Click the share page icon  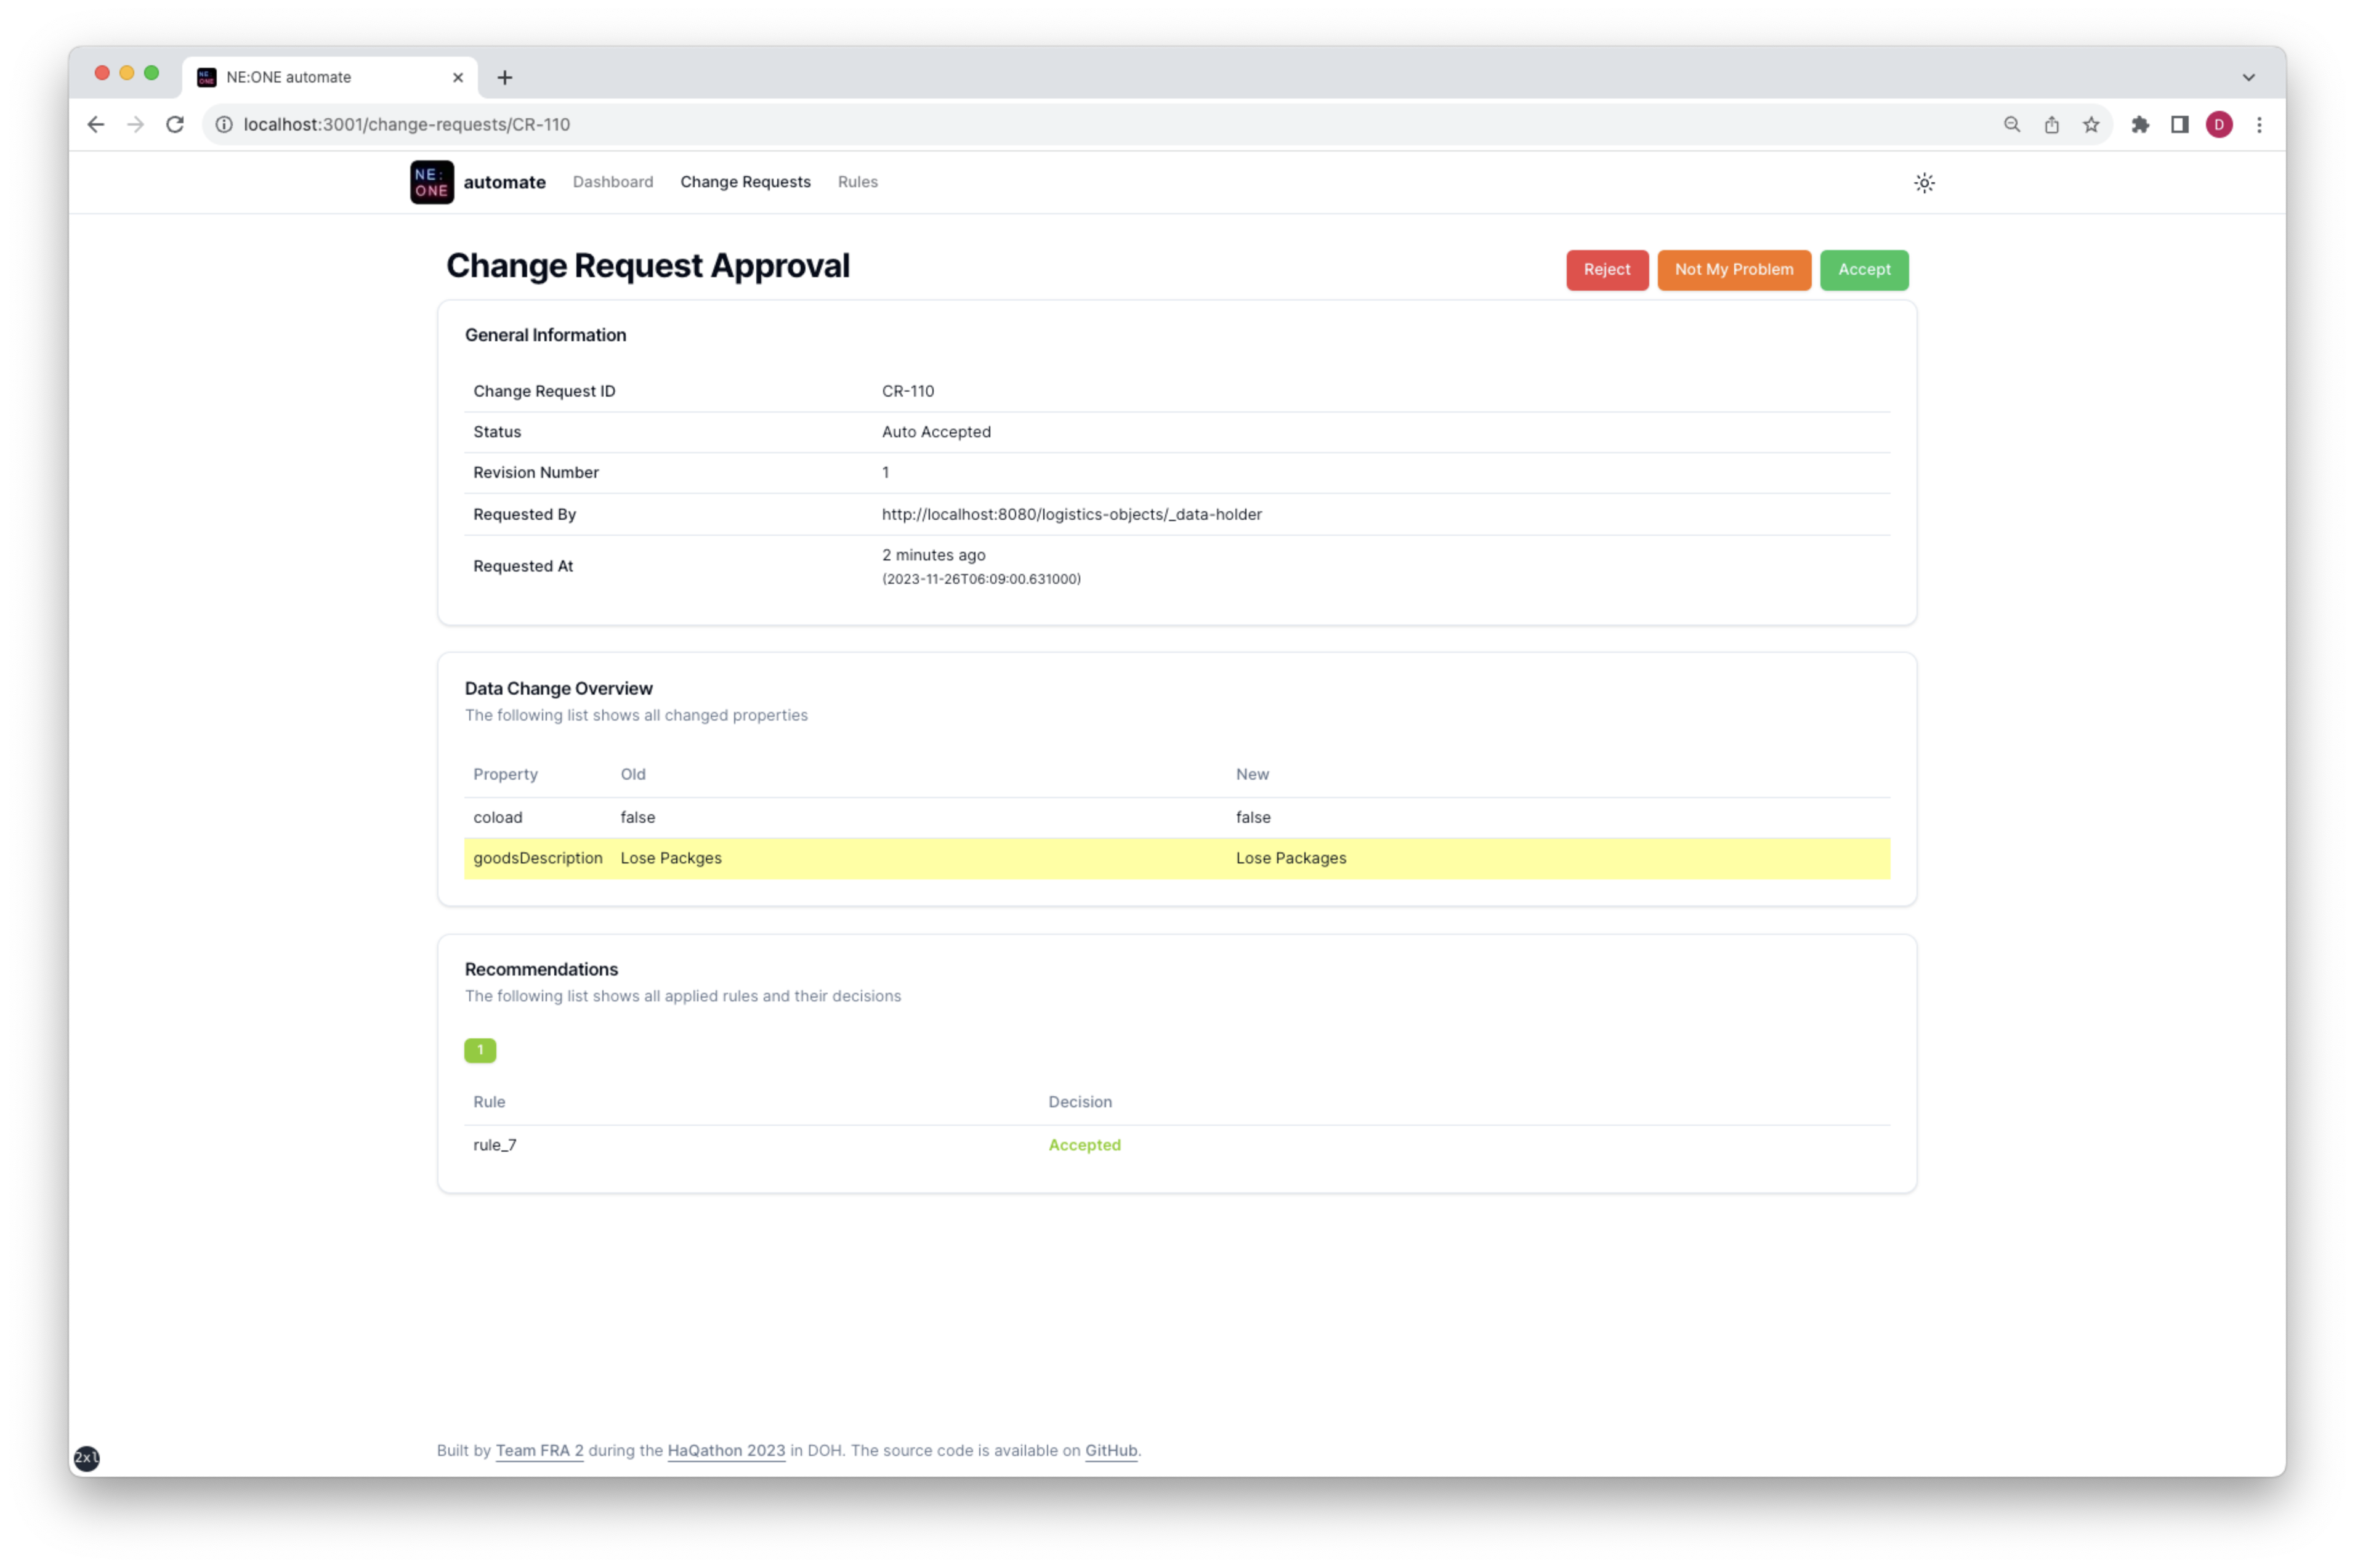(x=2051, y=124)
